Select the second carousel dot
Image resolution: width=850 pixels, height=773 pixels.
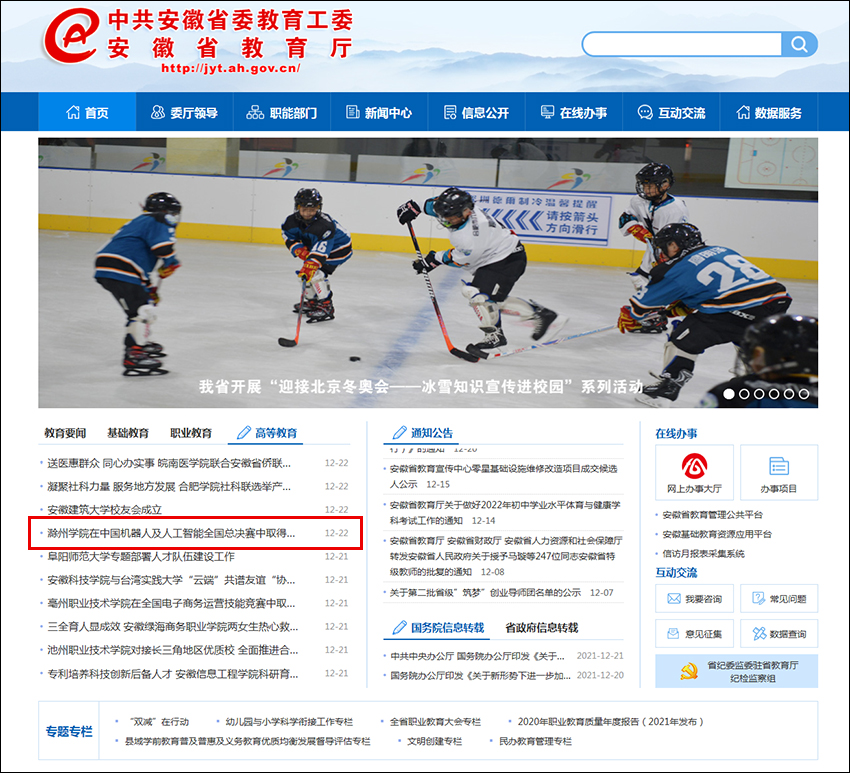[744, 394]
